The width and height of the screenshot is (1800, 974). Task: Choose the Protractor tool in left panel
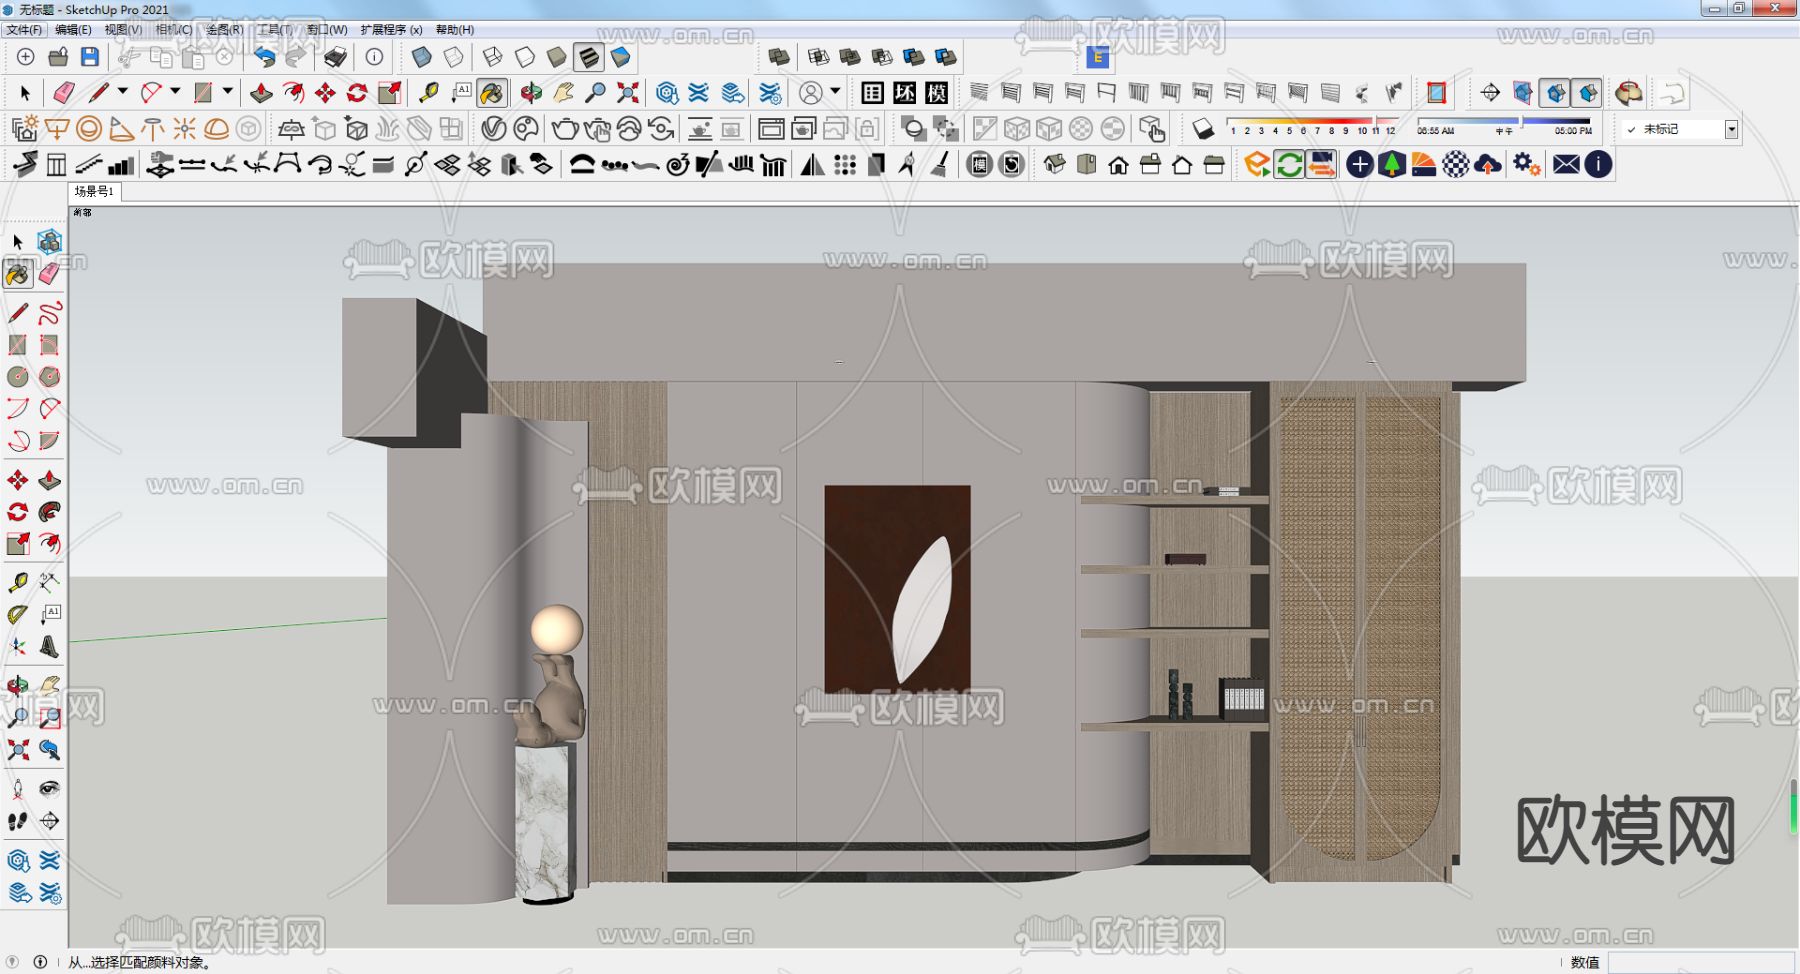point(17,615)
